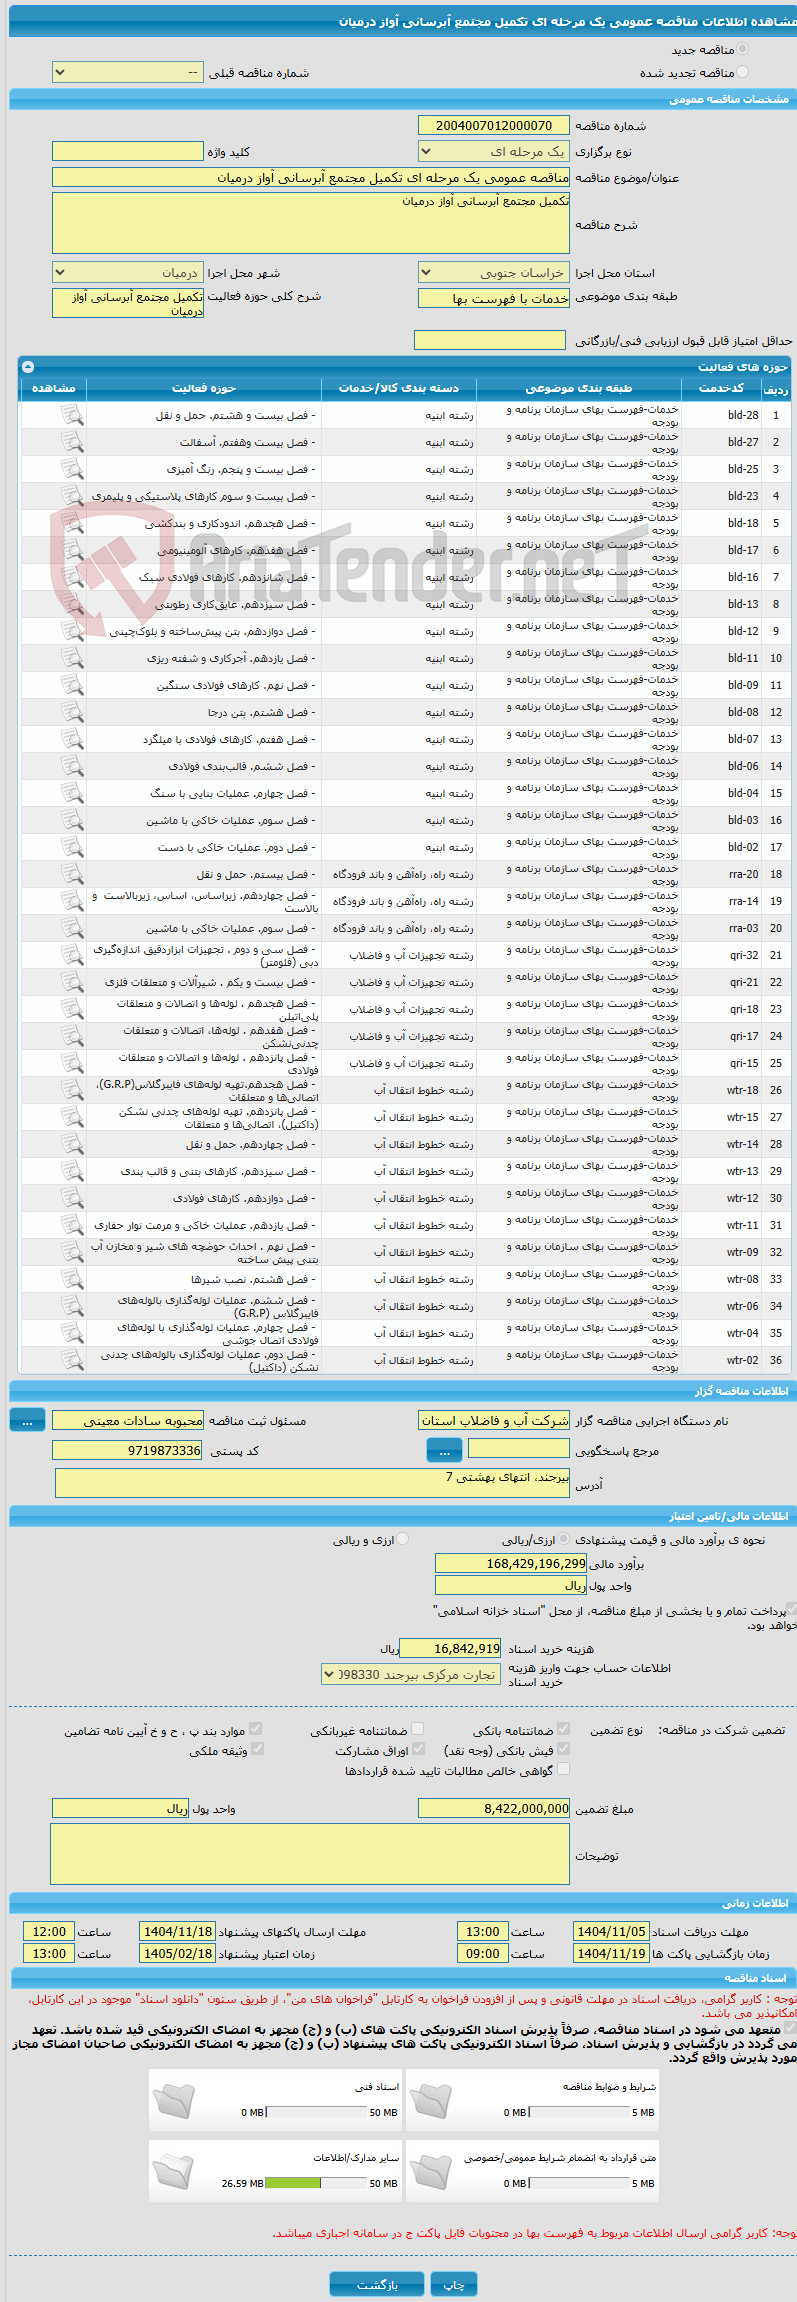Open شرایط و ضوابط مناقصه folder icon
Screen dimensions: 797x2302
coord(431,2100)
